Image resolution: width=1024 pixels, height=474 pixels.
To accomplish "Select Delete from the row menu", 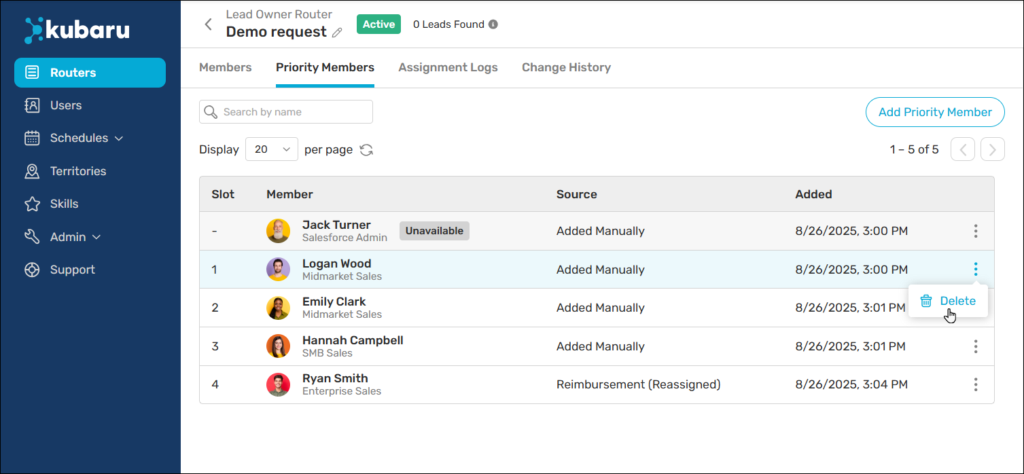I will 948,301.
